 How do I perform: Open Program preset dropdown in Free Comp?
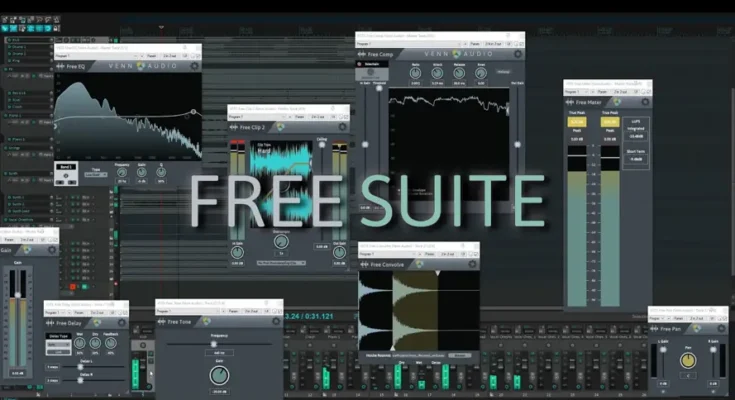(x=409, y=44)
